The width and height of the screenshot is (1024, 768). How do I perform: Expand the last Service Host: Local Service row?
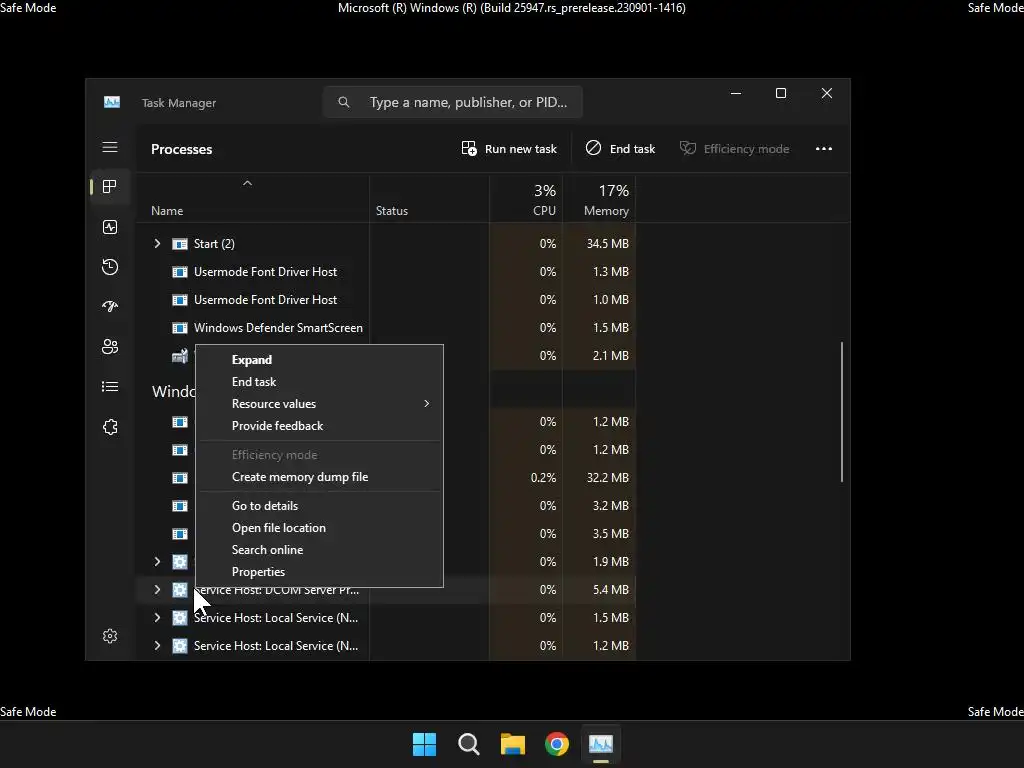pyautogui.click(x=157, y=646)
